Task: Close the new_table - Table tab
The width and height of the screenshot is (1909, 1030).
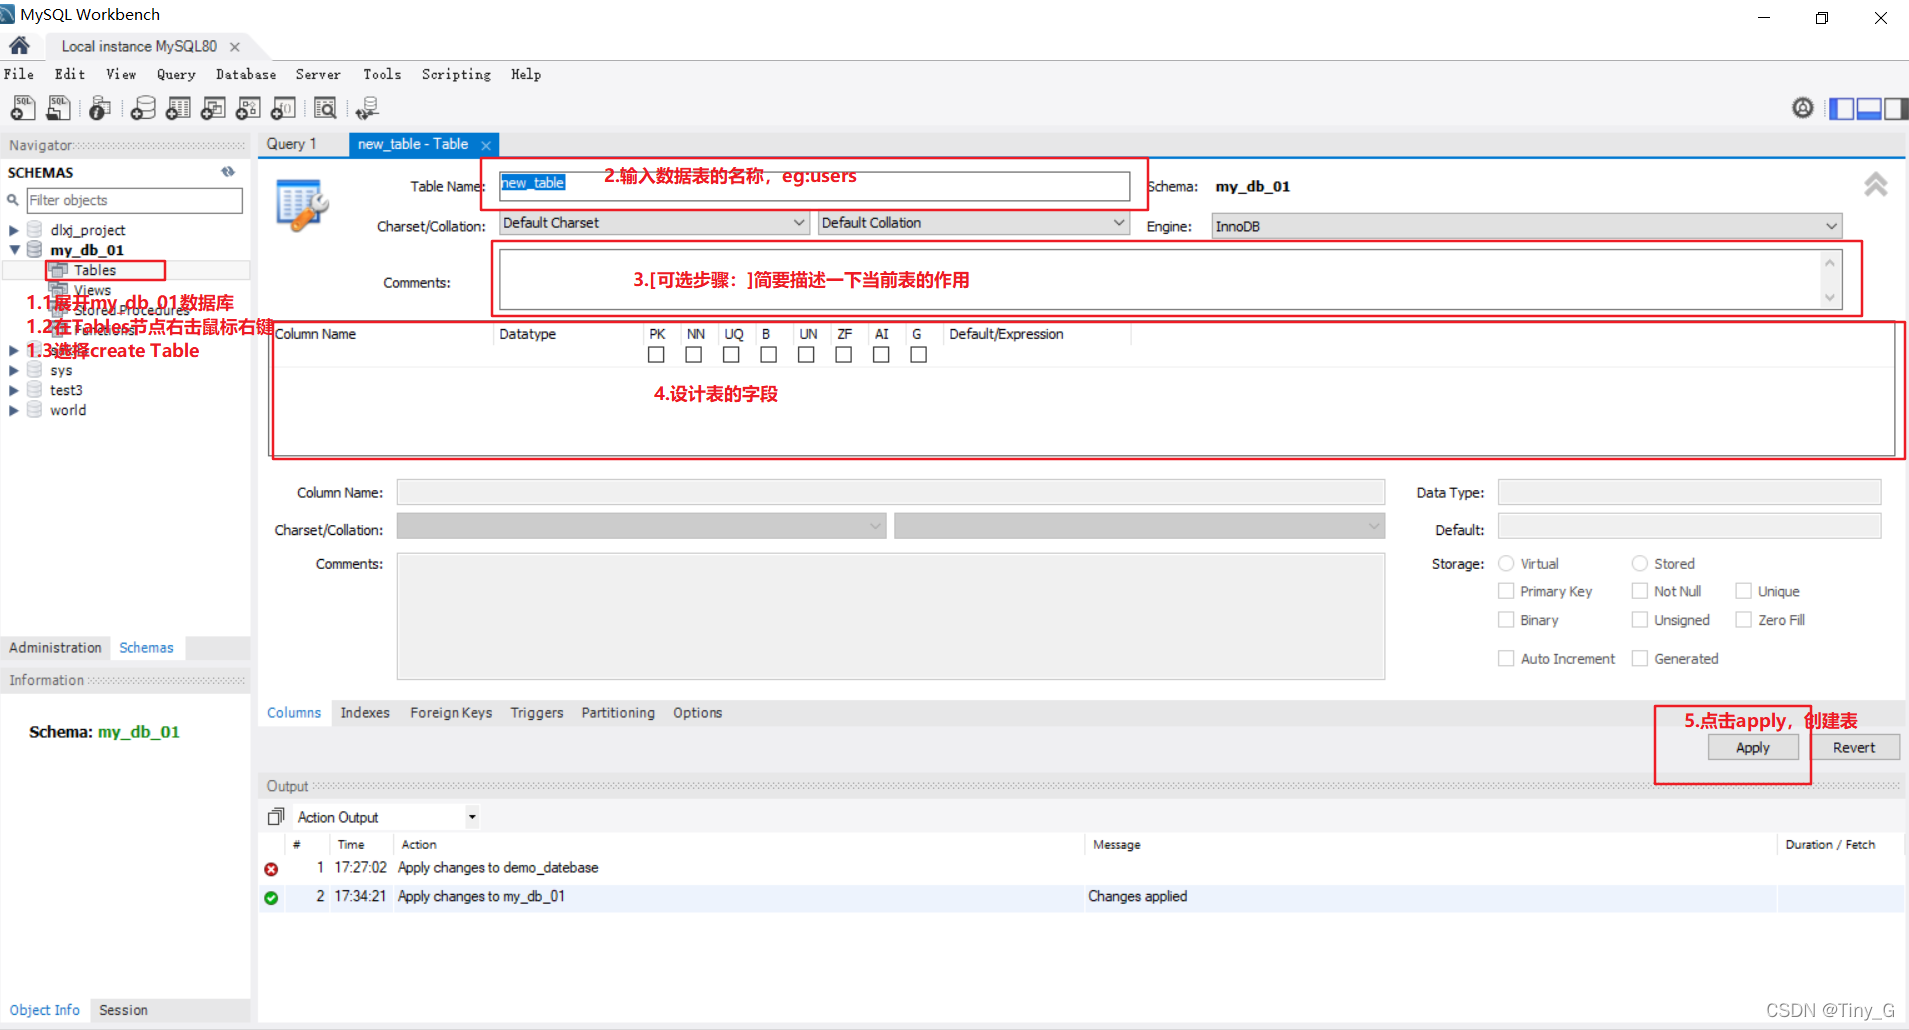Action: coord(486,145)
